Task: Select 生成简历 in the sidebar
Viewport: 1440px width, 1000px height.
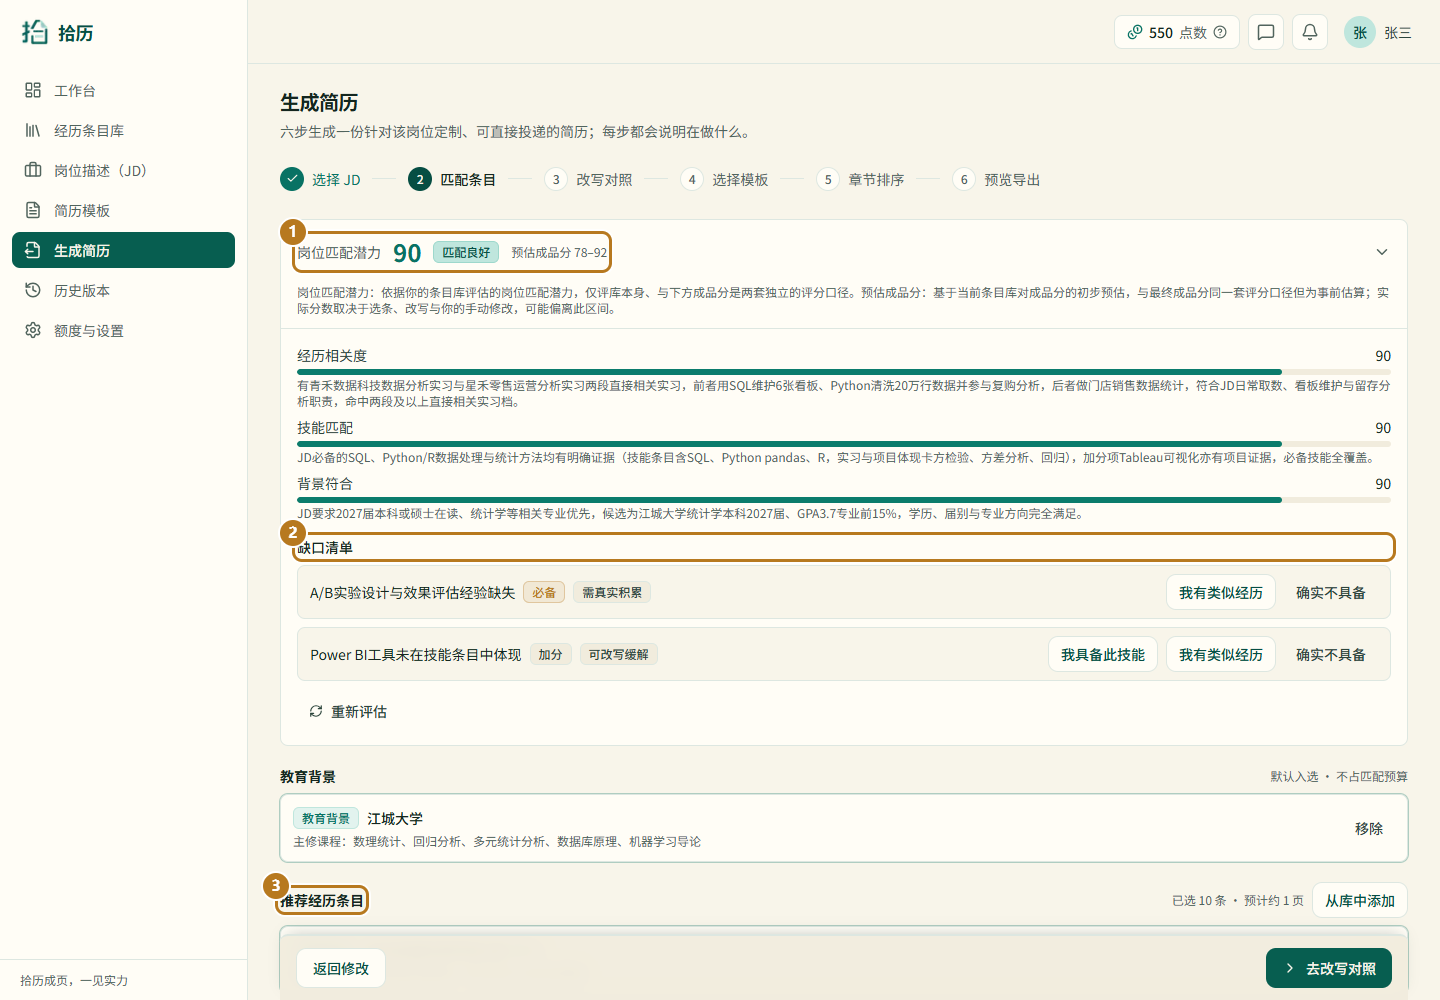Action: [x=123, y=250]
